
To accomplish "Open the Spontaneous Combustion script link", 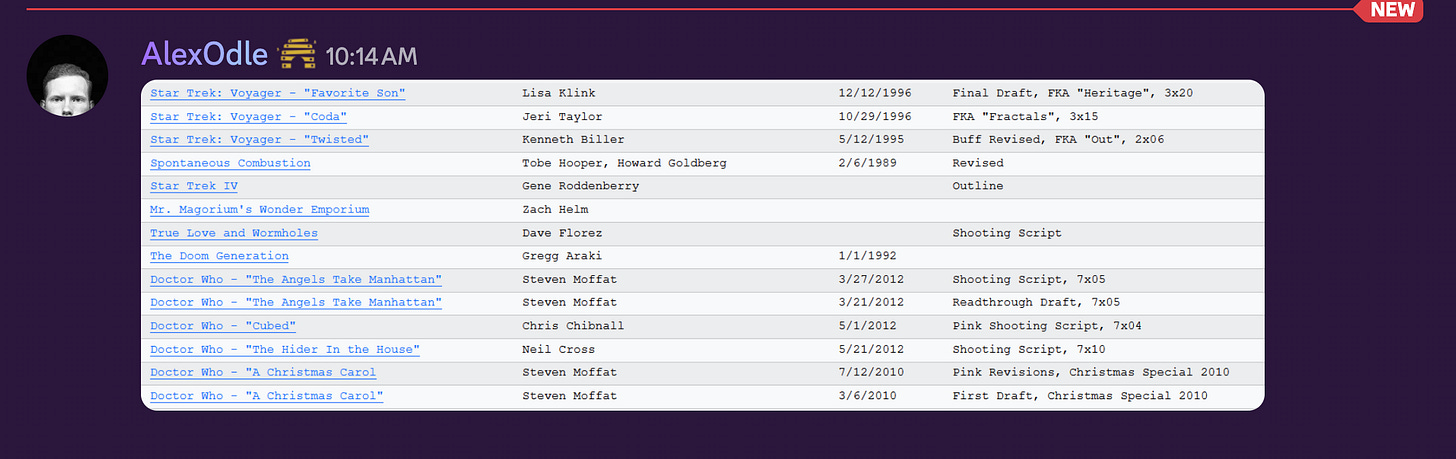I will 230,163.
